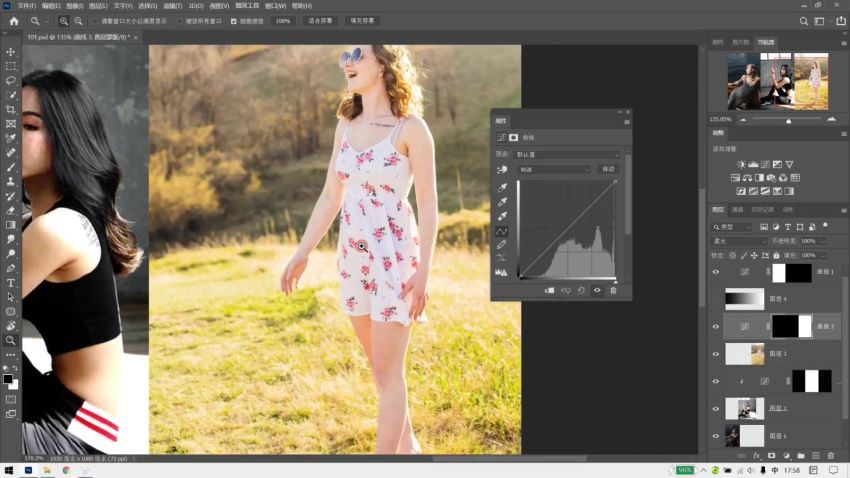Viewport: 850px width, 478px height.
Task: Select the Crop tool
Action: tap(10, 109)
